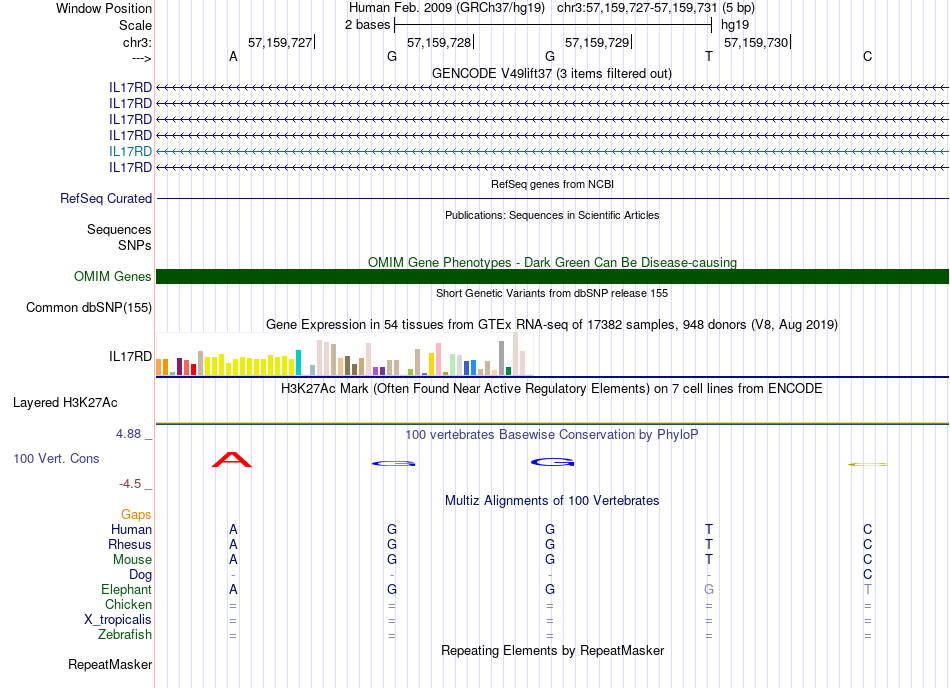Viewport: 950px width, 688px height.
Task: Open the GTEx Gene Expression track title
Action: [x=552, y=324]
